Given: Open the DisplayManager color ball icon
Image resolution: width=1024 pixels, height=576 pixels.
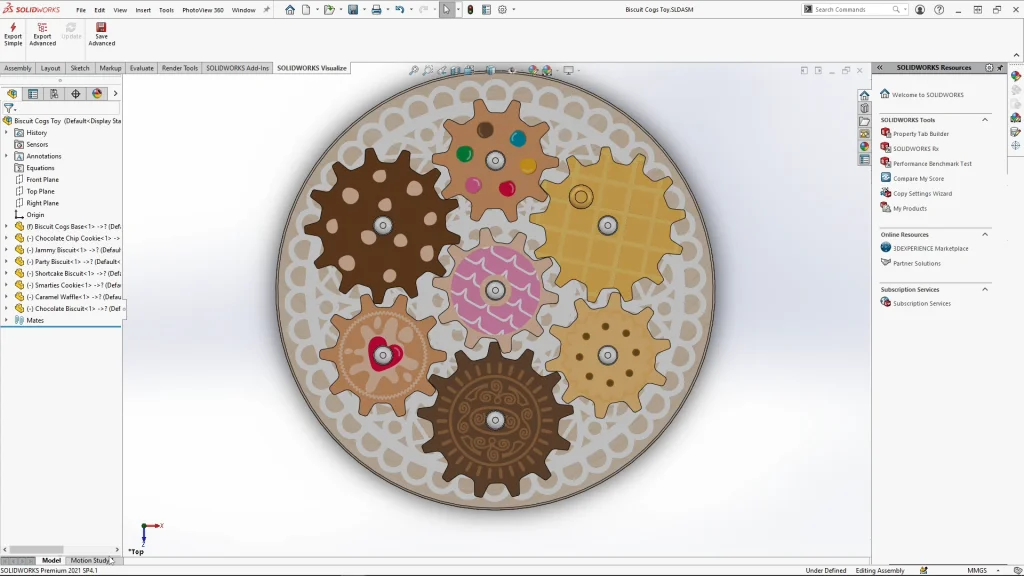Looking at the screenshot, I should pyautogui.click(x=97, y=94).
